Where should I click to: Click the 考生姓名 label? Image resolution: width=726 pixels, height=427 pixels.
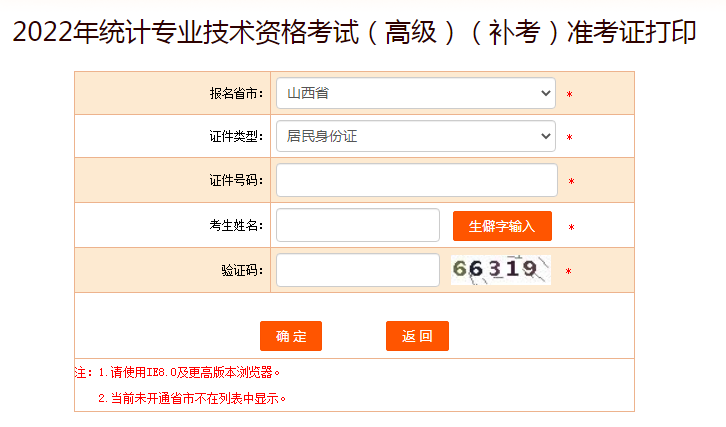point(237,225)
